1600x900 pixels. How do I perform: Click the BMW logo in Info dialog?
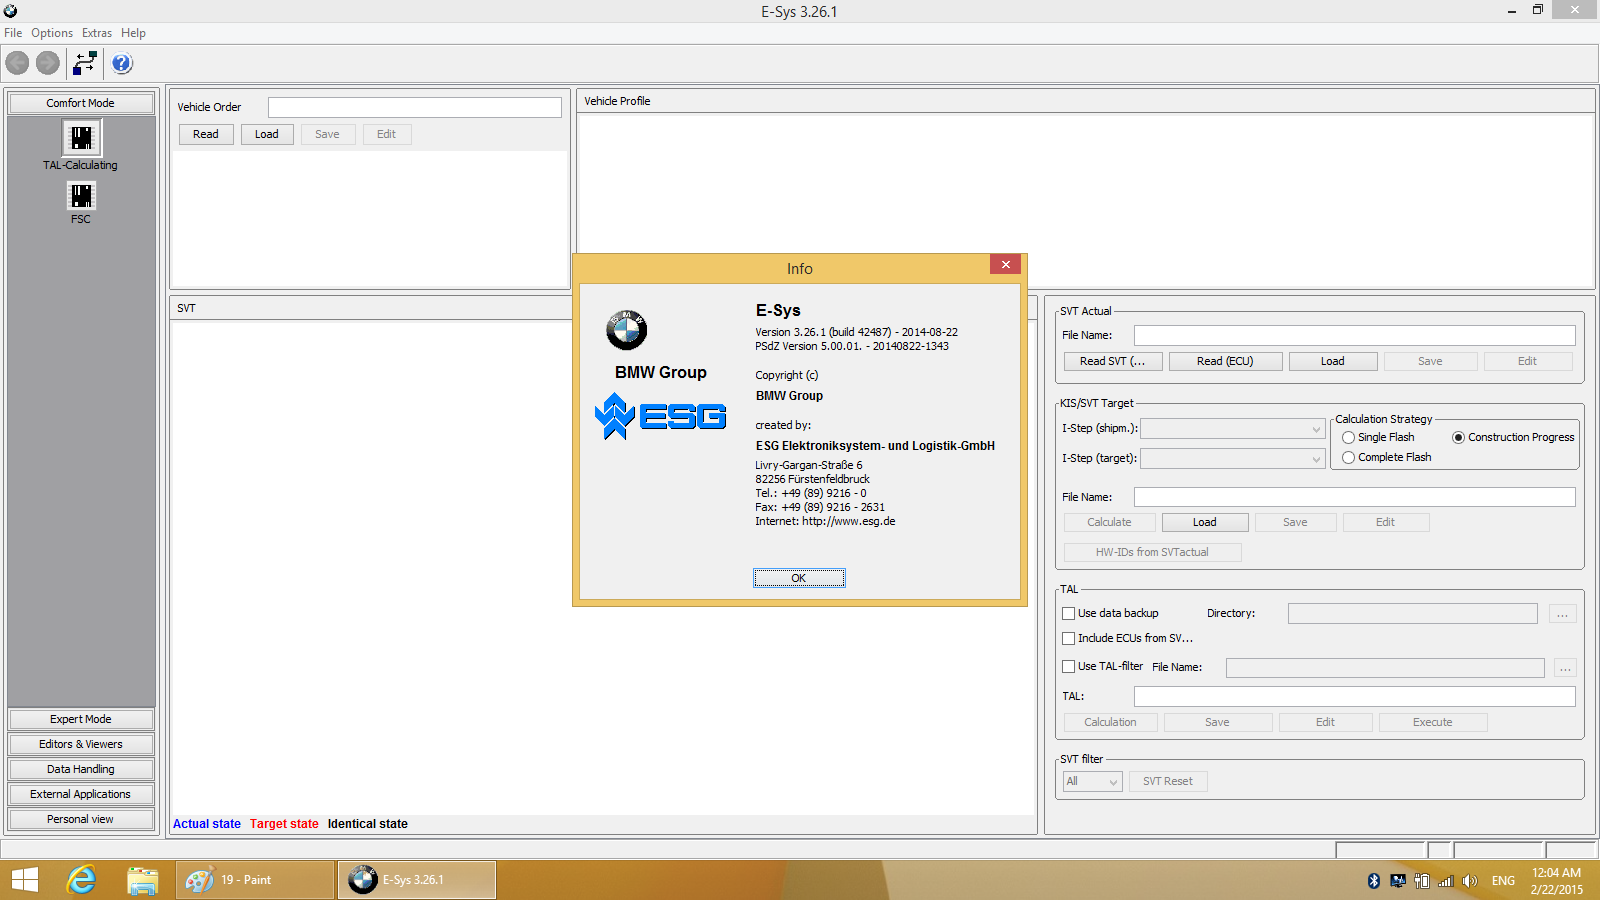(627, 330)
